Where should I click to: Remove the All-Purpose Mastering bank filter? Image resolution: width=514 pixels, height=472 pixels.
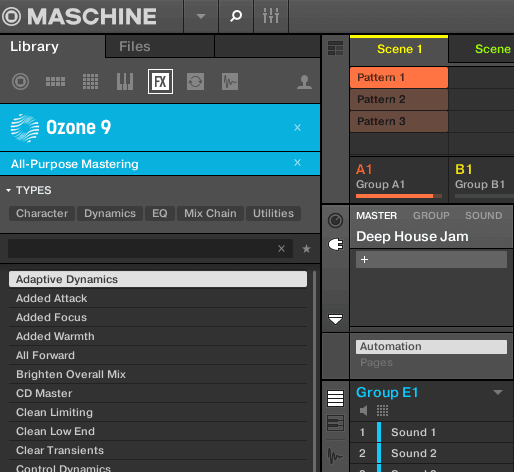coord(297,162)
